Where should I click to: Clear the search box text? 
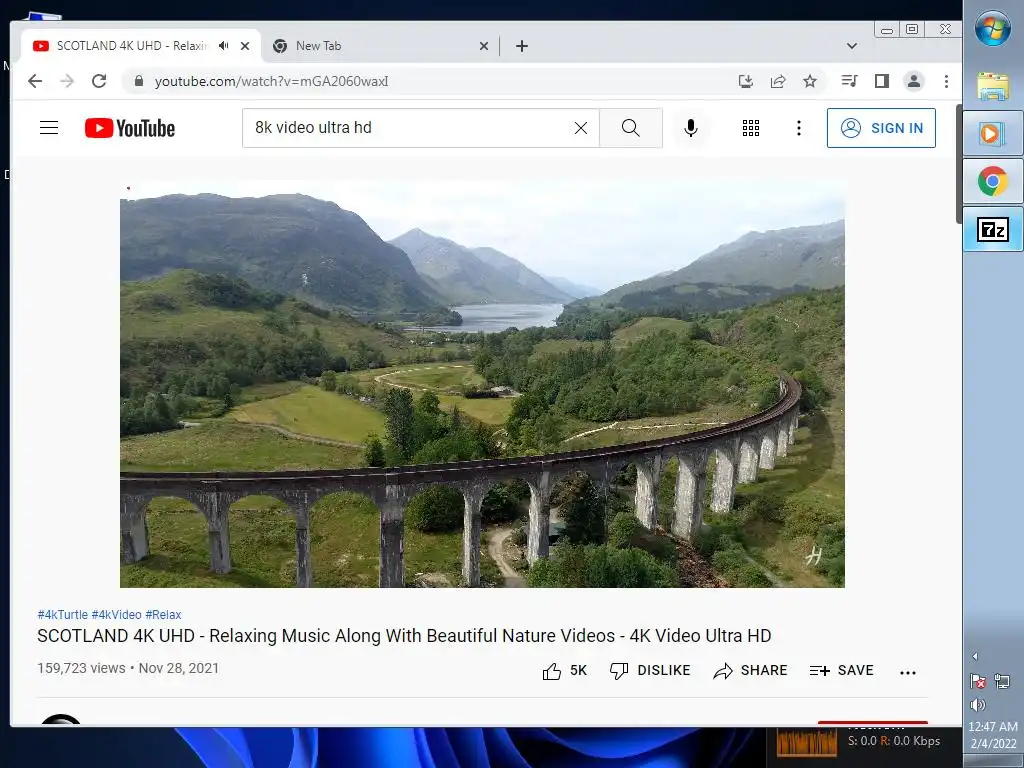point(581,128)
